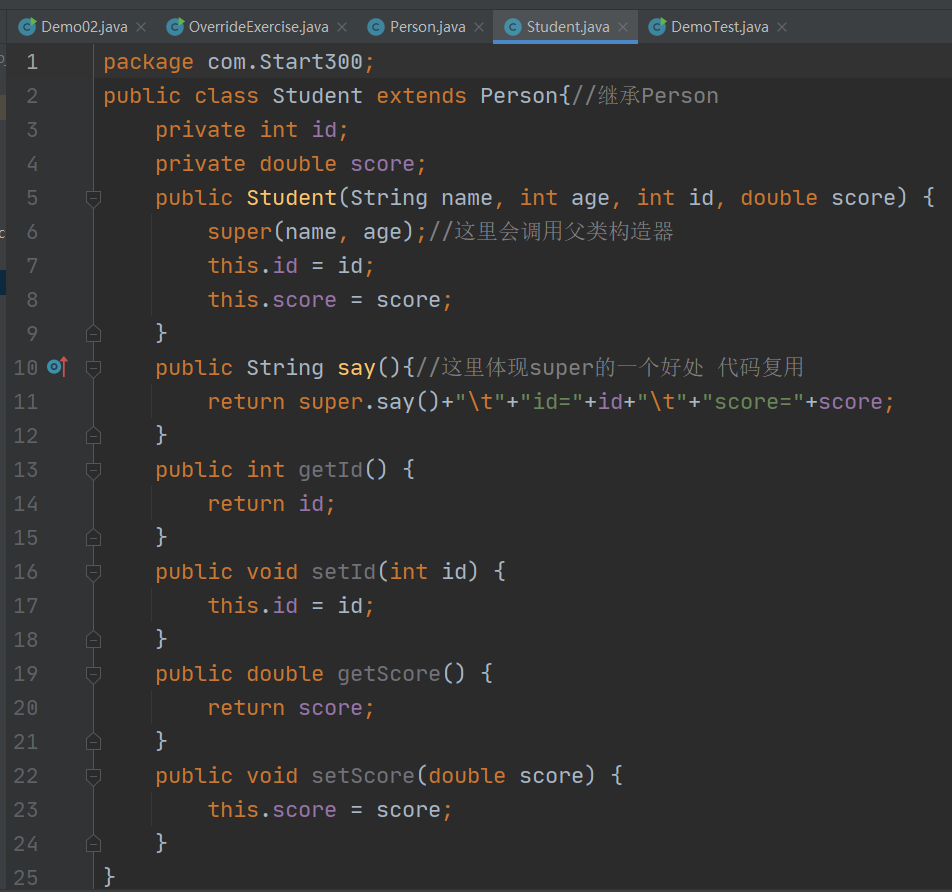Click the OverrideExercise.java class file icon
The image size is (952, 892).
(x=175, y=27)
